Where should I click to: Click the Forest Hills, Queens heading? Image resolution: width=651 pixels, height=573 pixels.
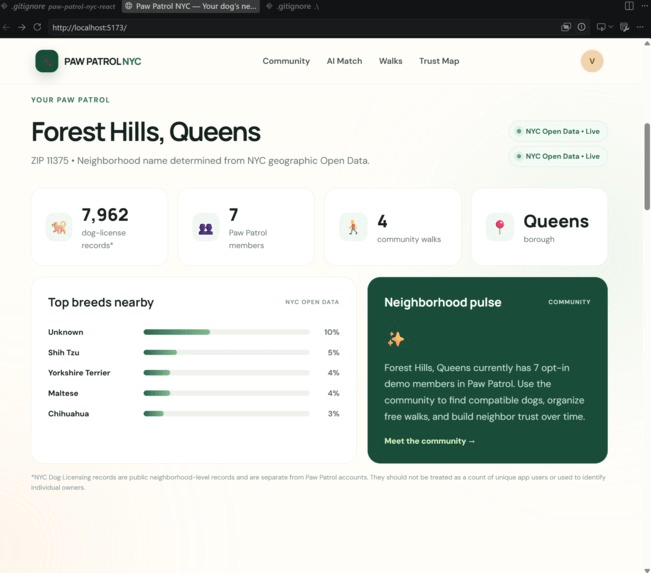pyautogui.click(x=146, y=132)
